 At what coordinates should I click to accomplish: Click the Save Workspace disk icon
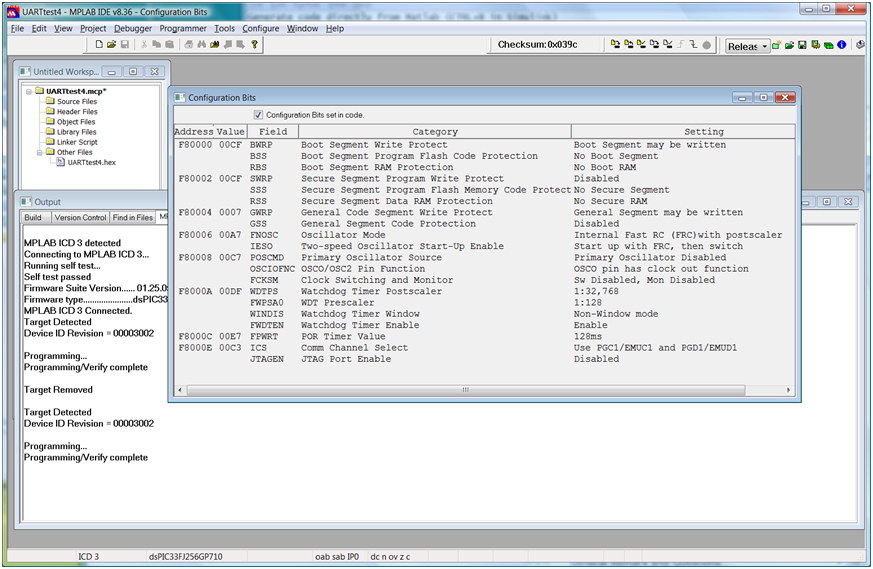click(802, 45)
